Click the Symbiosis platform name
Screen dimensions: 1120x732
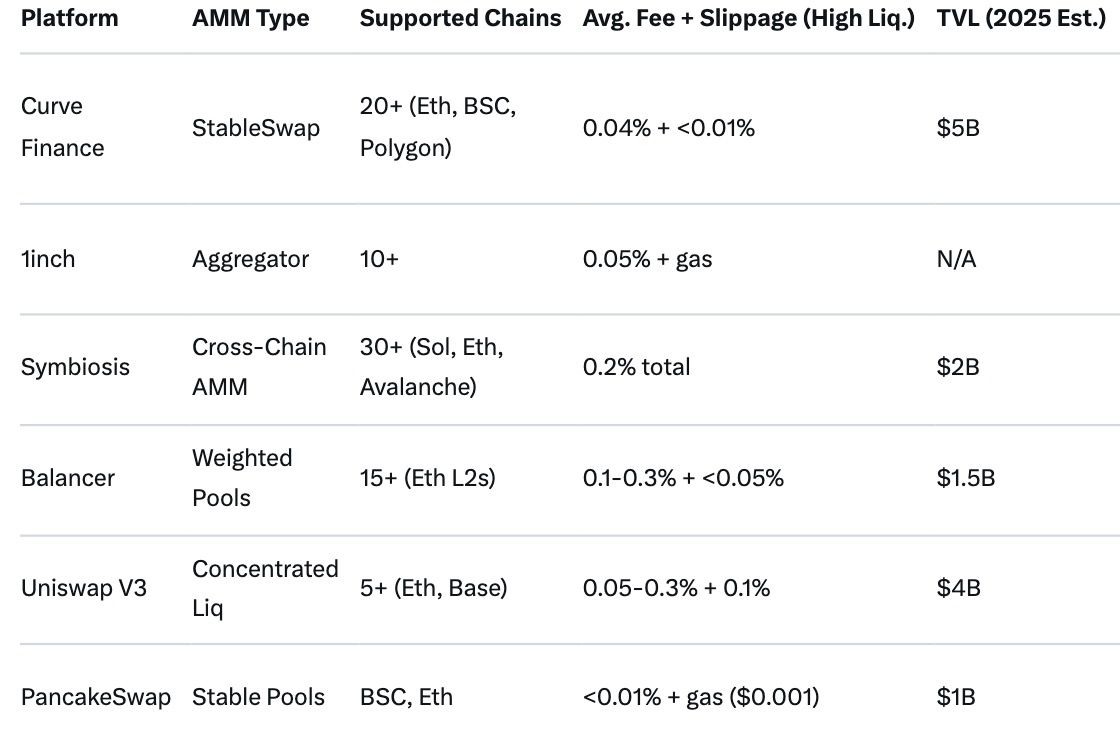coord(75,367)
